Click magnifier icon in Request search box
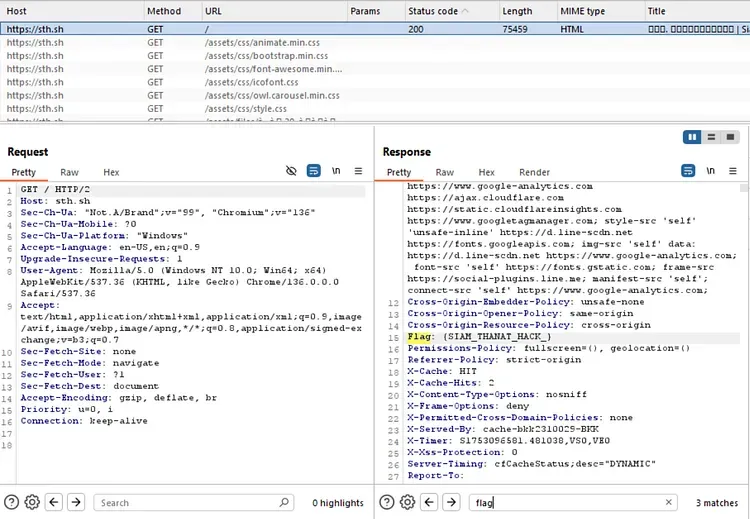This screenshot has height=519, width=750. pyautogui.click(x=284, y=502)
